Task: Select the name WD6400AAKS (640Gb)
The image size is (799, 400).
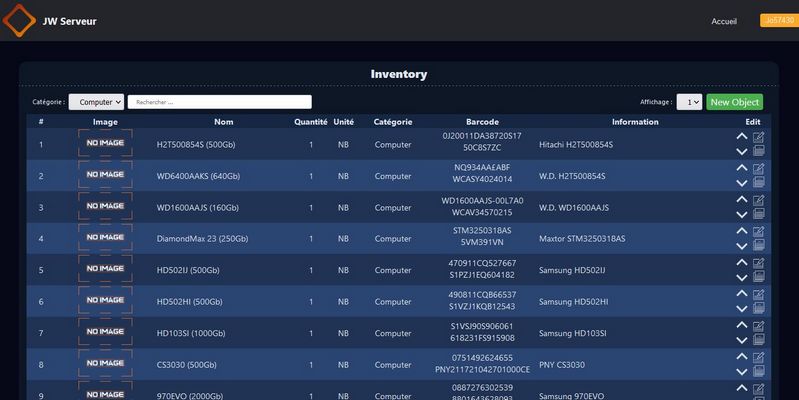Action: click(198, 176)
